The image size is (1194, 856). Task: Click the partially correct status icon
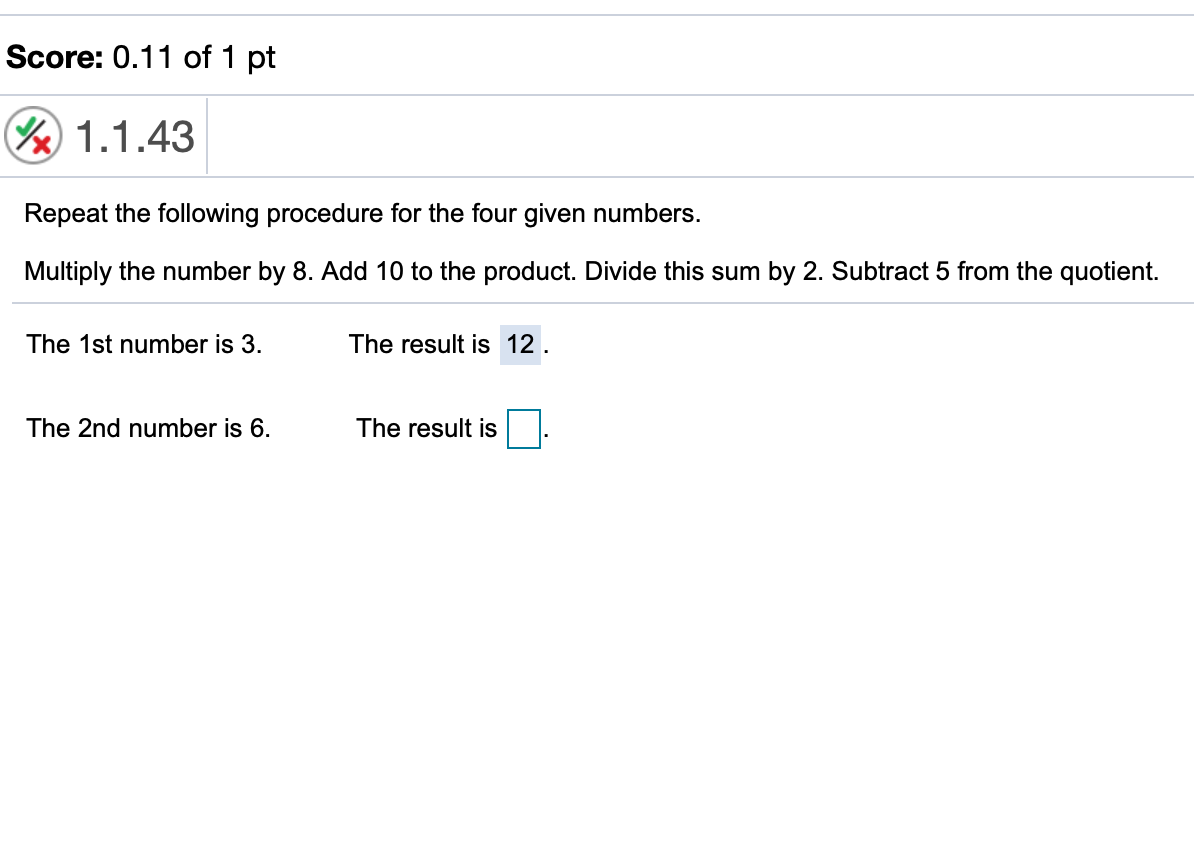34,136
